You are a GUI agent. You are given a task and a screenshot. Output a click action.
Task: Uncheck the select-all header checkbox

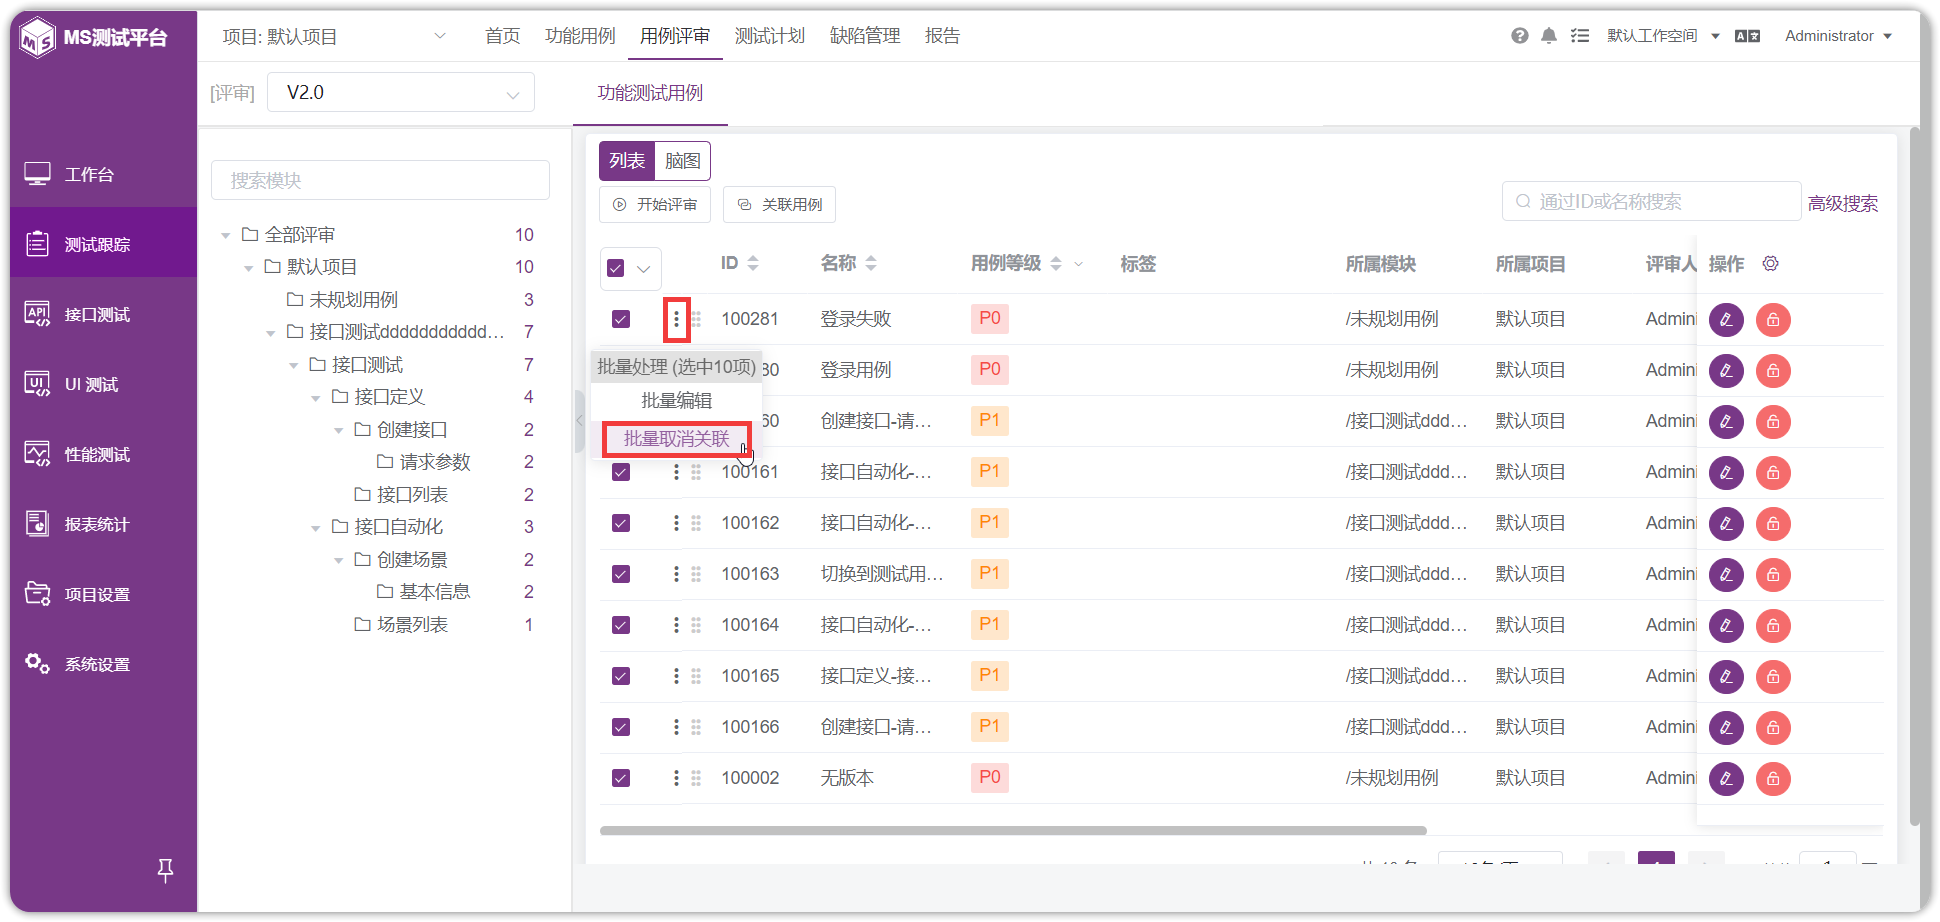[616, 268]
